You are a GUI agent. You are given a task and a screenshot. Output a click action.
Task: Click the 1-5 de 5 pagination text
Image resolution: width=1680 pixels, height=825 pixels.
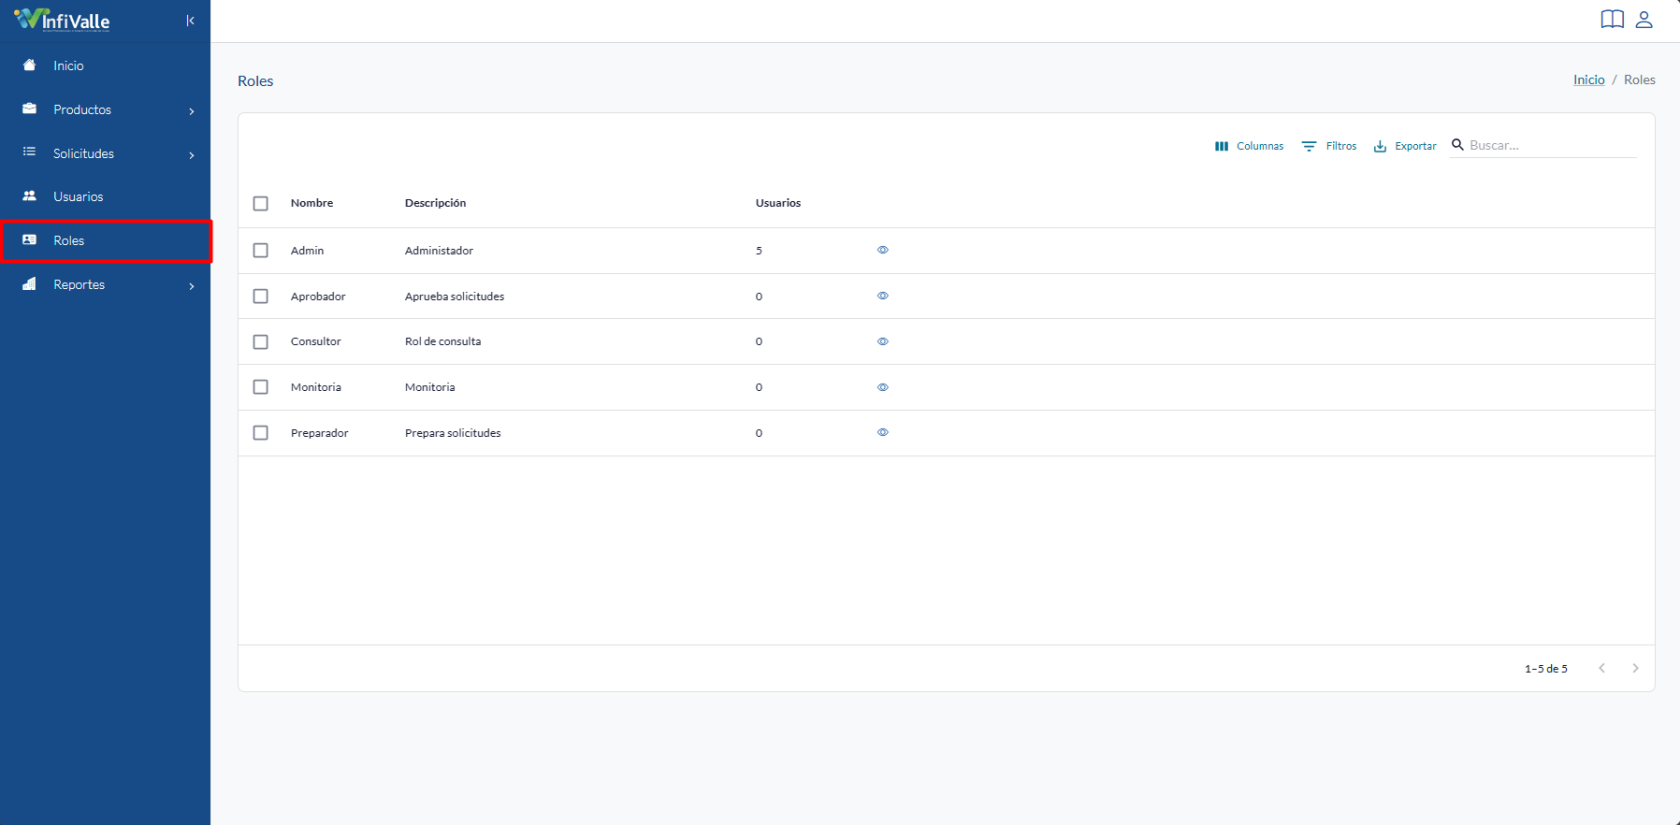(x=1546, y=668)
